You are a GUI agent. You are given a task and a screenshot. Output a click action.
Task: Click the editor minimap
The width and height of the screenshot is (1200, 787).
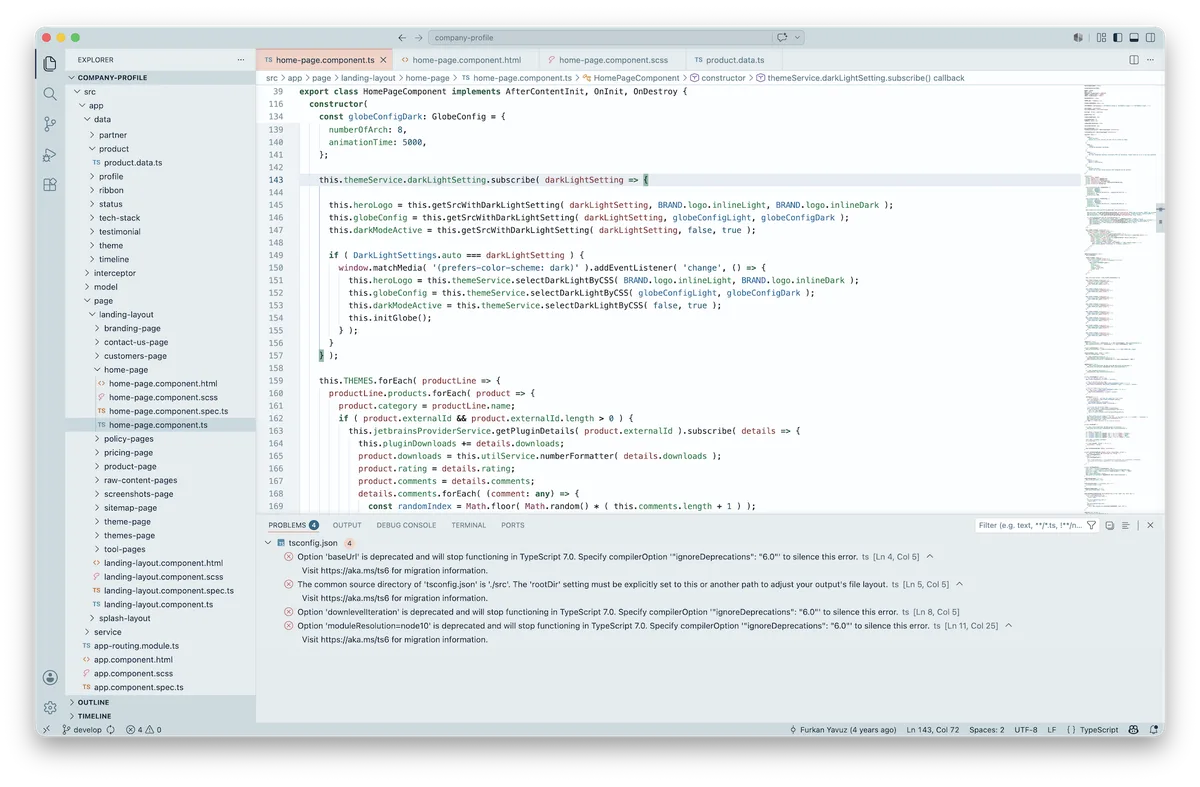[x=1118, y=297]
